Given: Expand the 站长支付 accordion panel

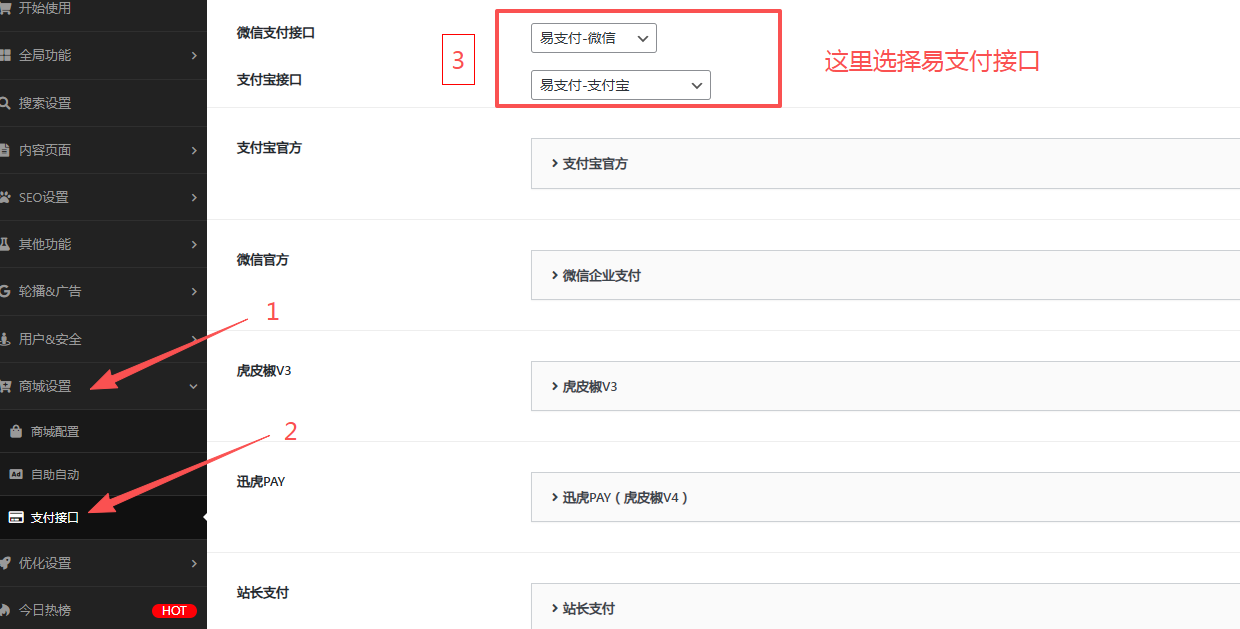Looking at the screenshot, I should pos(589,608).
